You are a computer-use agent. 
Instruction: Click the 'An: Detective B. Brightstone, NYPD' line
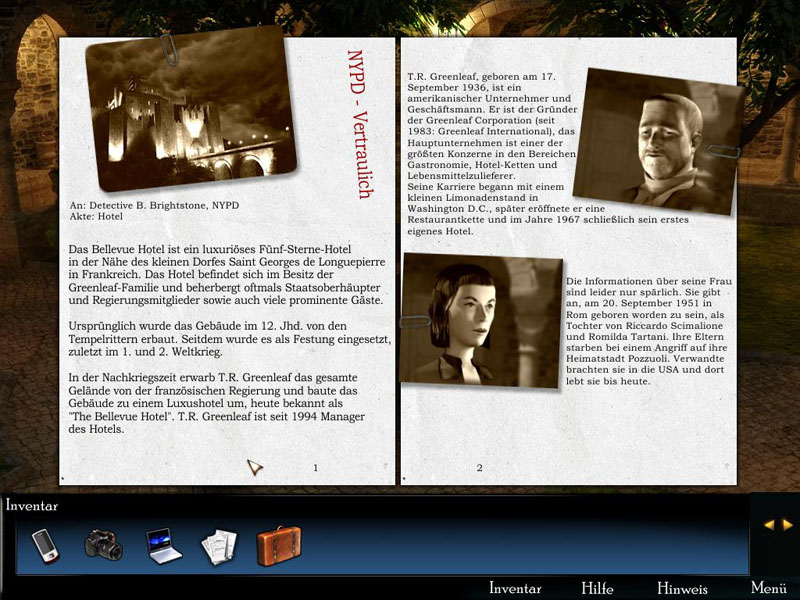pyautogui.click(x=154, y=206)
